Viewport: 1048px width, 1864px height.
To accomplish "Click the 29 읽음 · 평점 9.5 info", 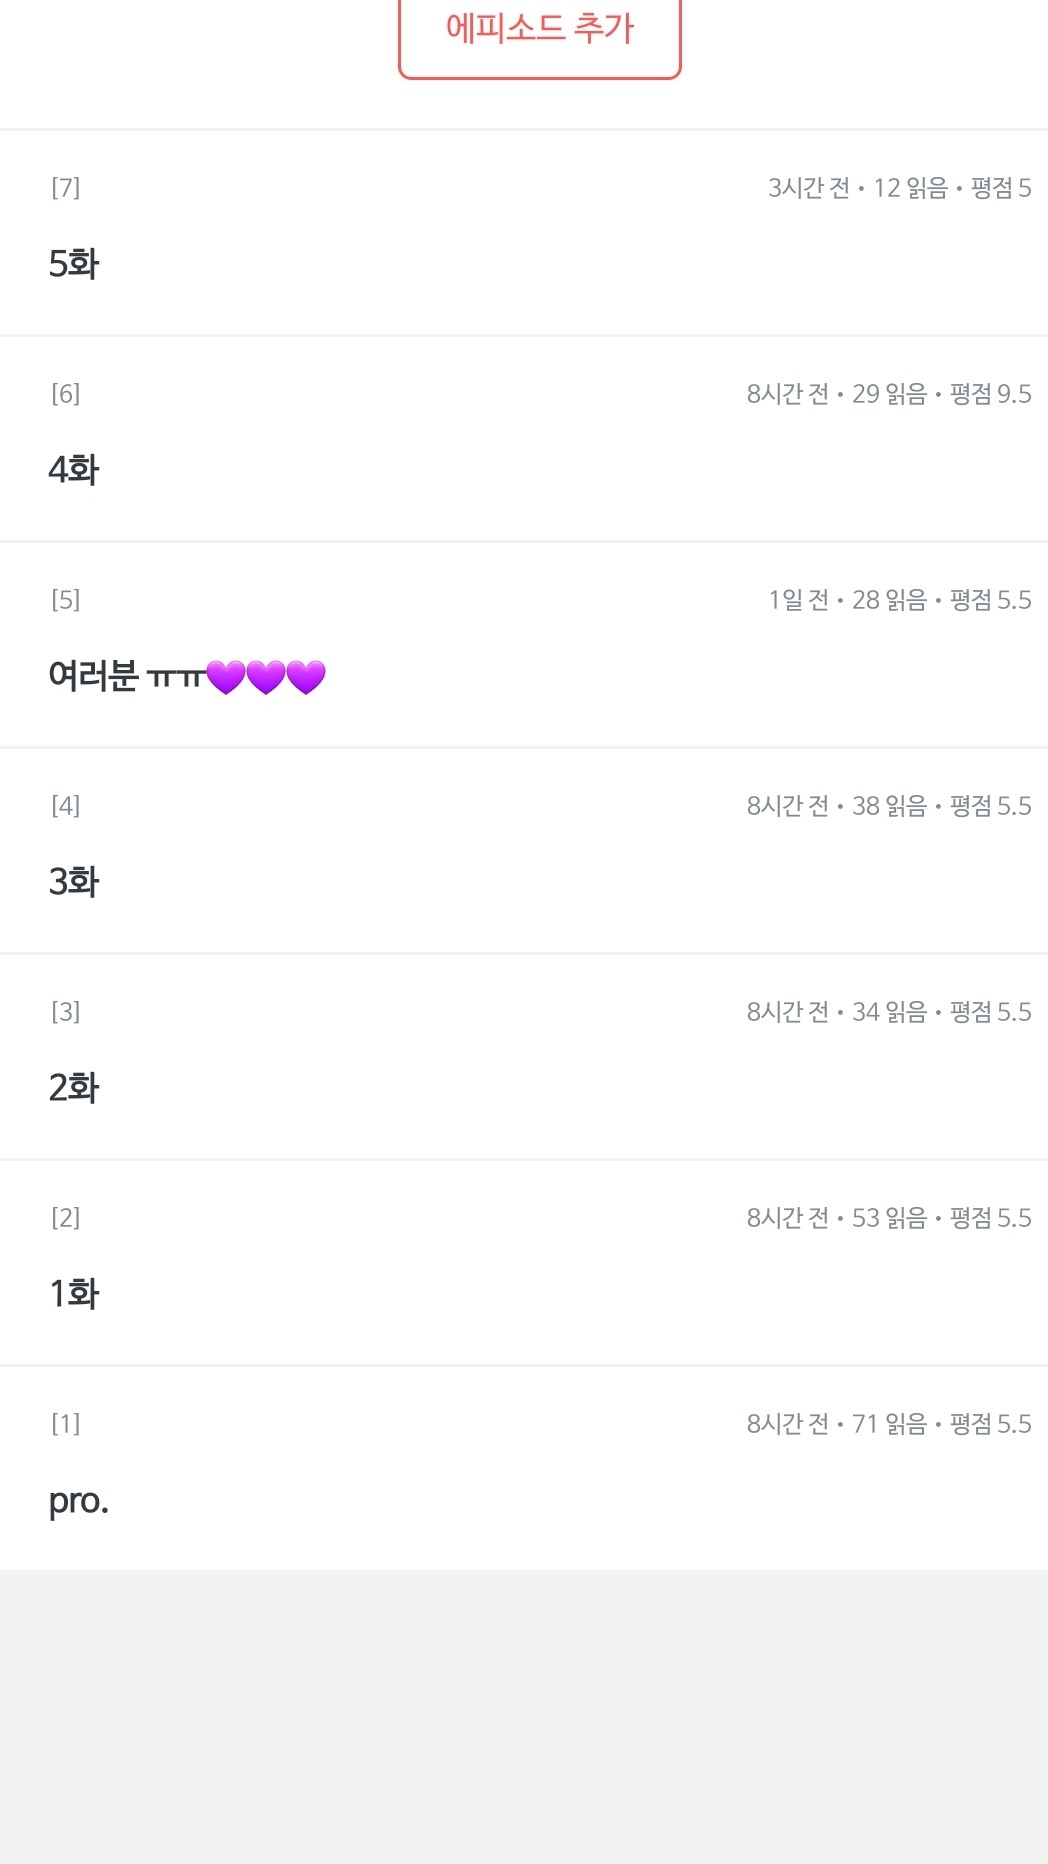I will pyautogui.click(x=940, y=394).
